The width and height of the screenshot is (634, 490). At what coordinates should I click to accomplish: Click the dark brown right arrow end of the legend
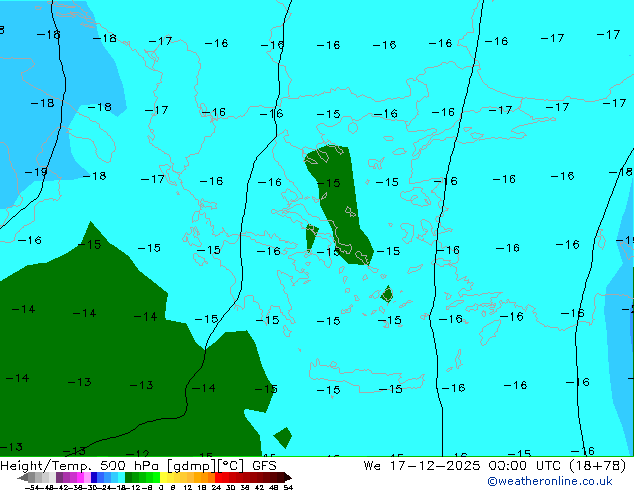pyautogui.click(x=287, y=478)
